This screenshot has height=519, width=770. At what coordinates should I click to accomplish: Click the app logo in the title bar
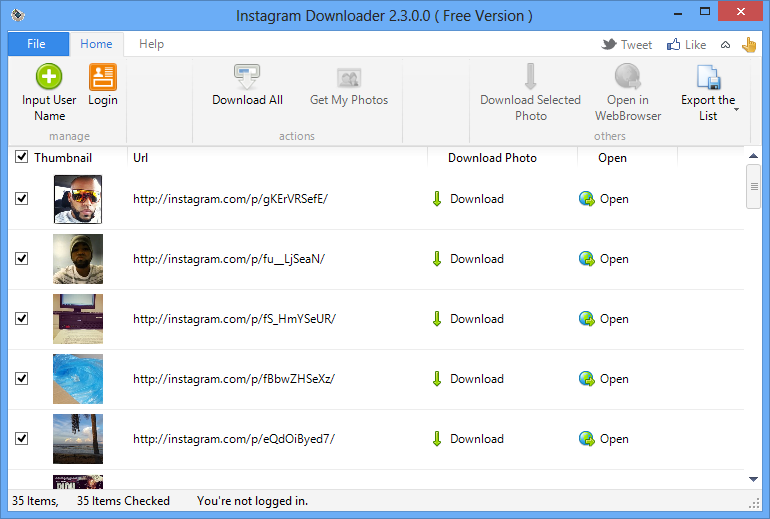(18, 15)
